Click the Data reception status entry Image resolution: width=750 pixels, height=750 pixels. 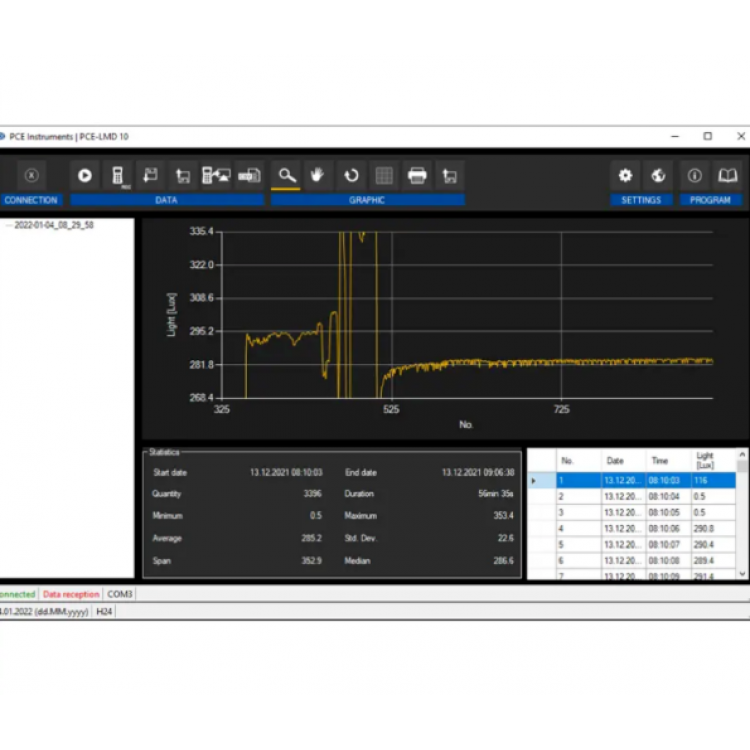(71, 595)
